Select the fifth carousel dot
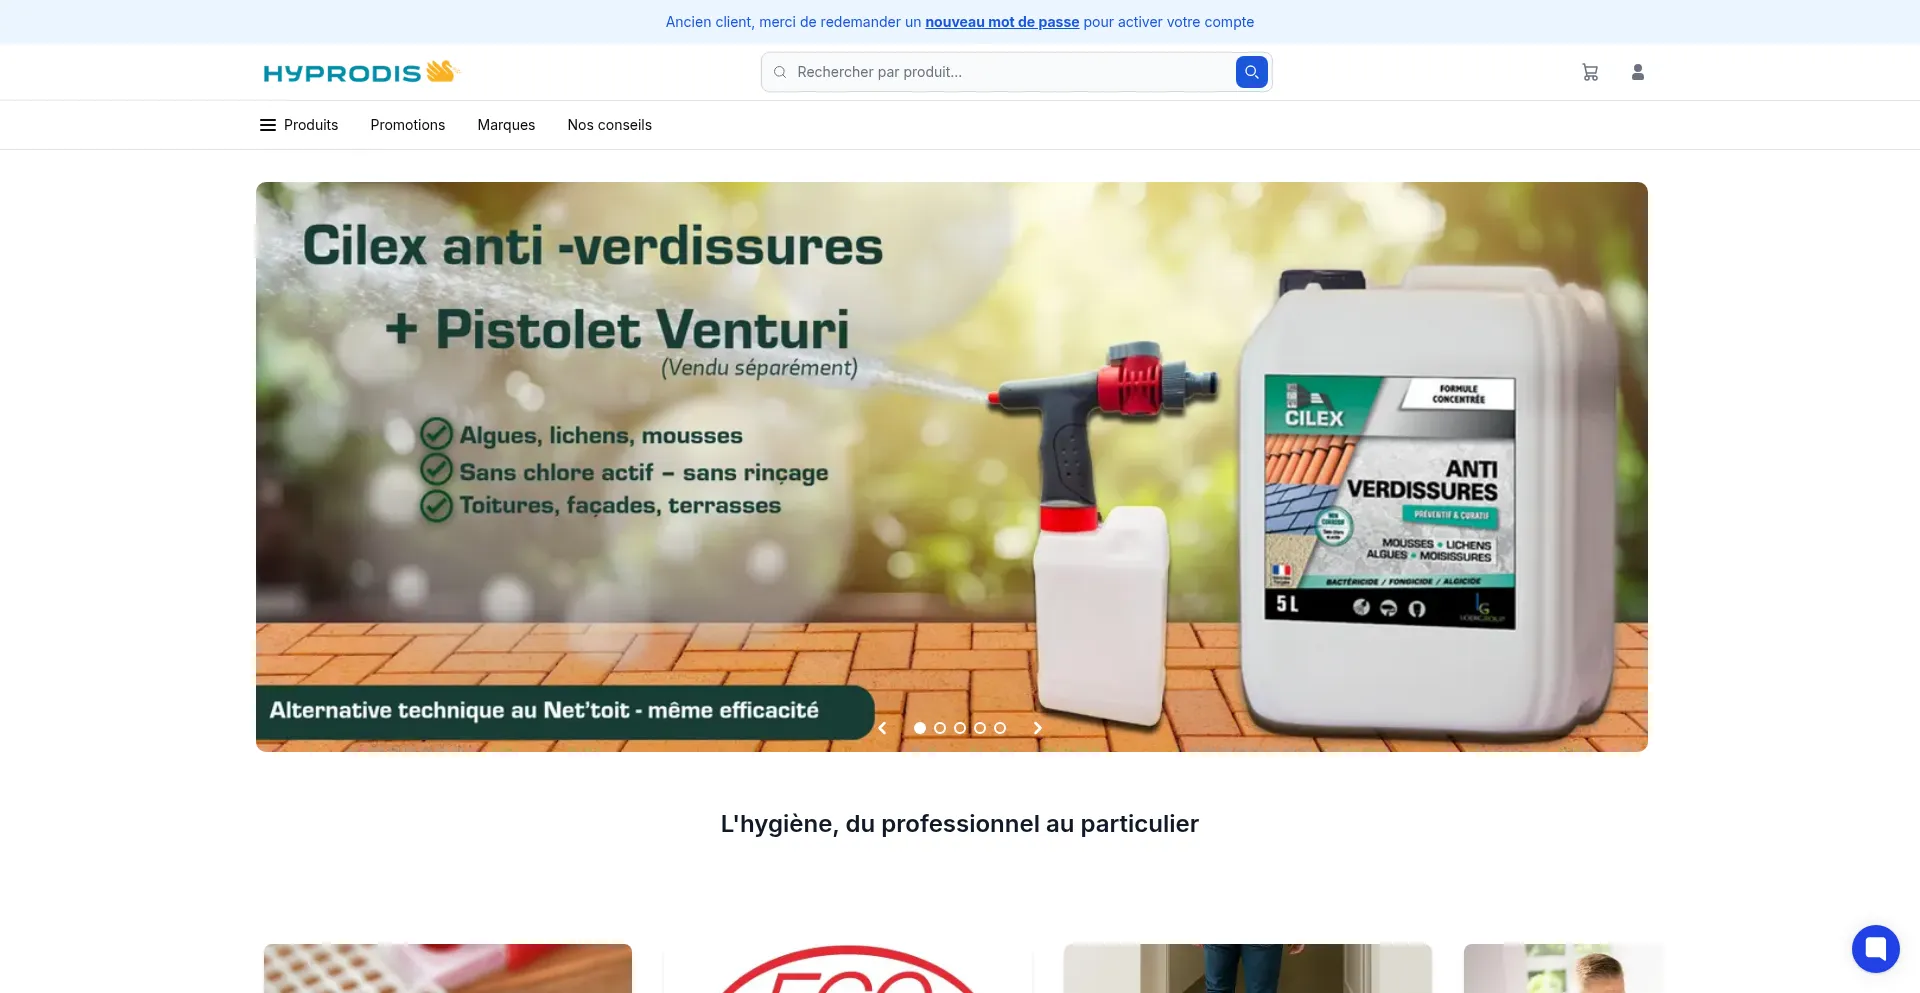The image size is (1920, 993). [x=1000, y=728]
